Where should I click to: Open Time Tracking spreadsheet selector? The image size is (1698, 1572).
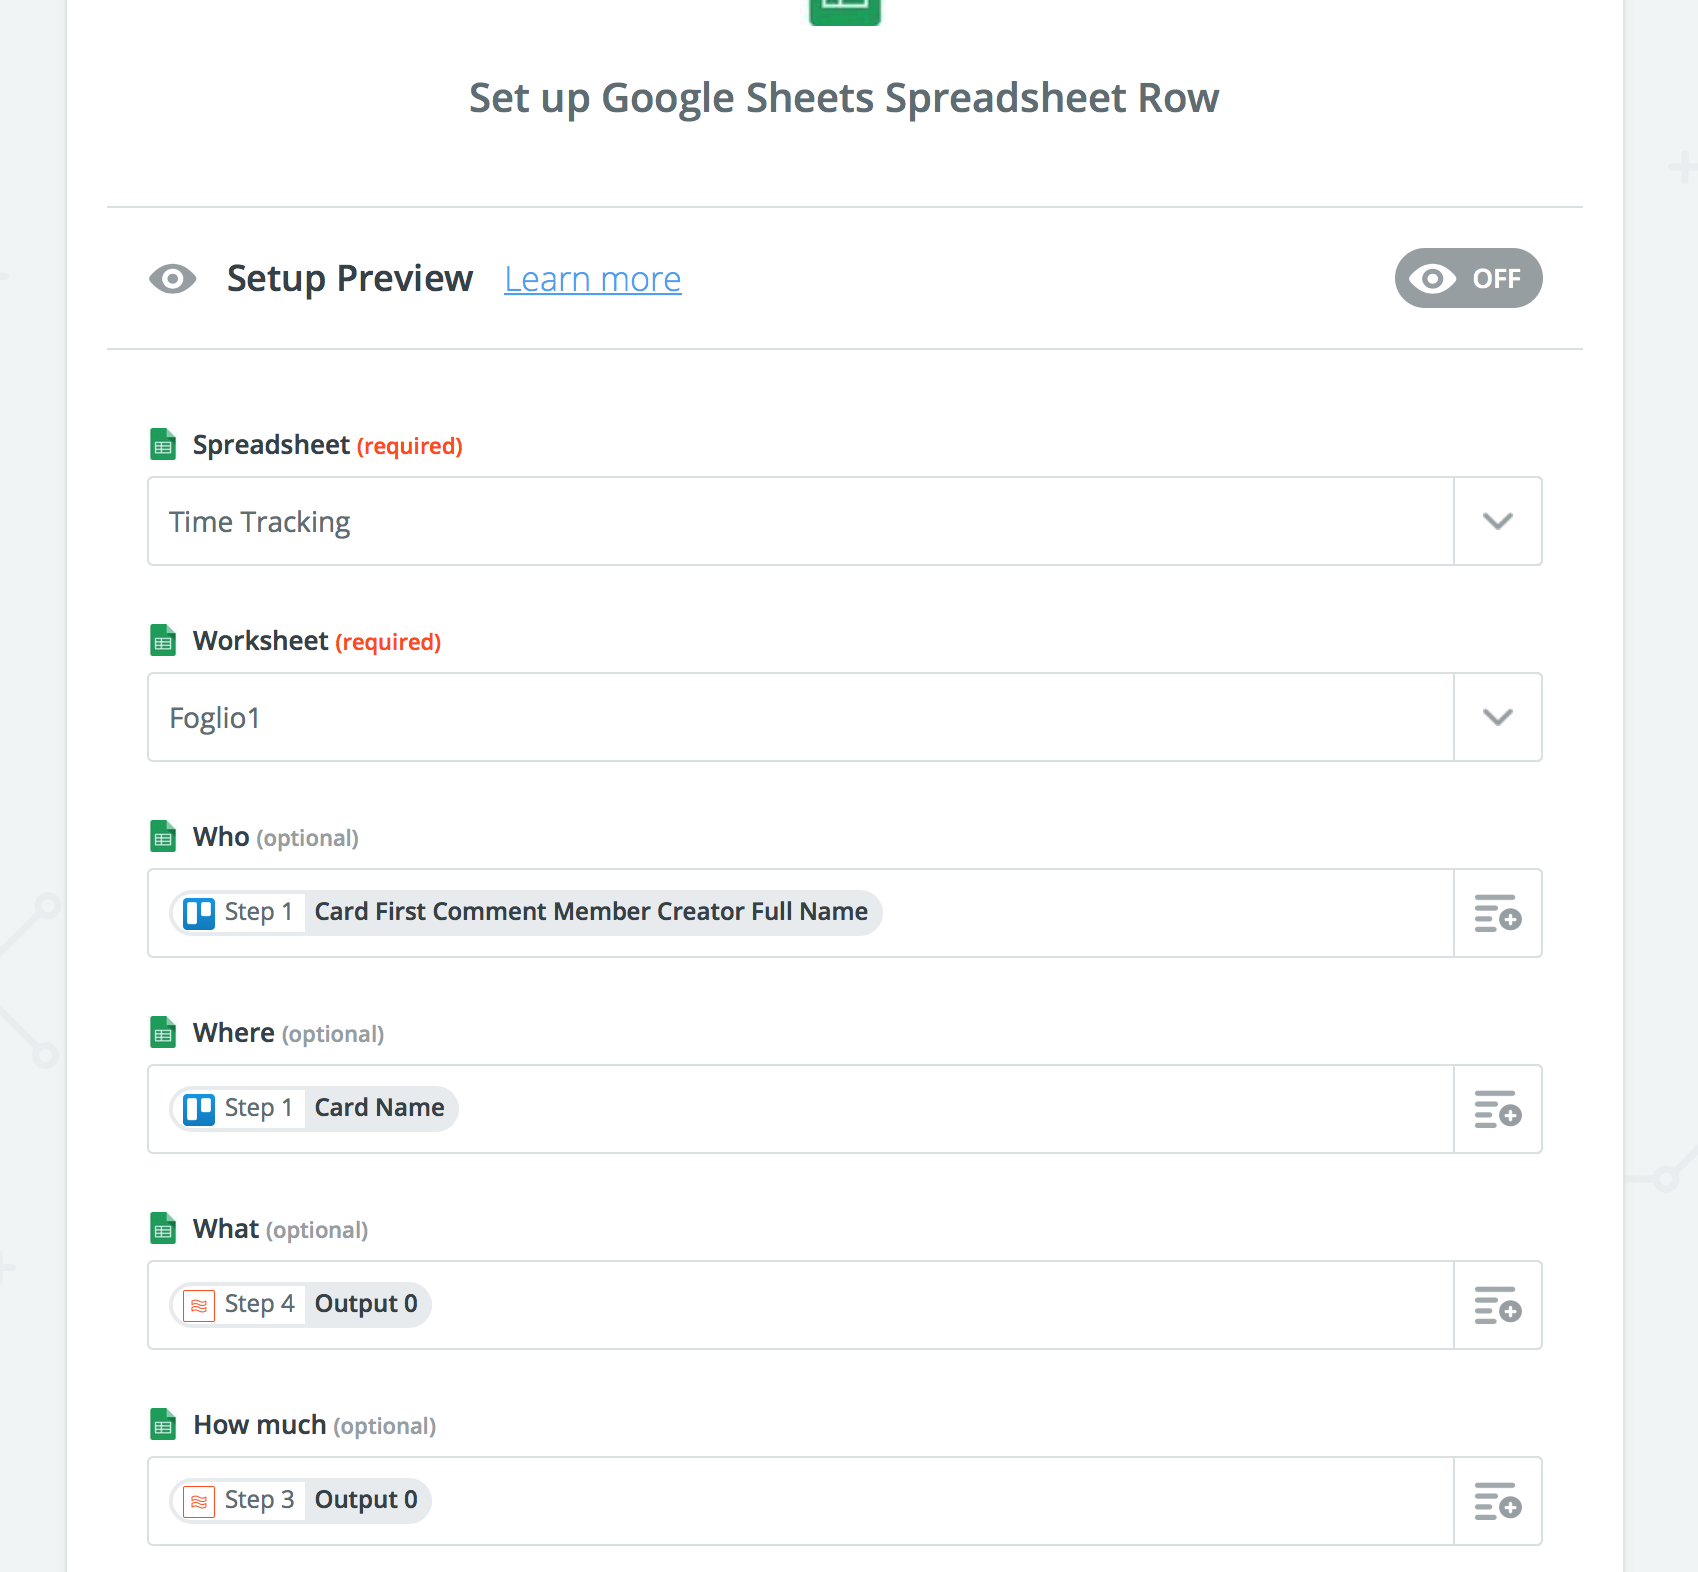click(x=800, y=521)
